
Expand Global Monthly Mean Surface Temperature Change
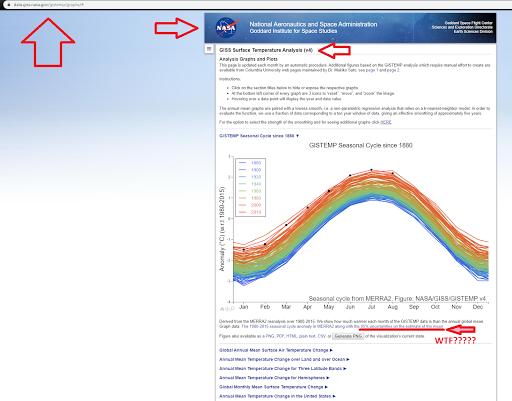273,387
